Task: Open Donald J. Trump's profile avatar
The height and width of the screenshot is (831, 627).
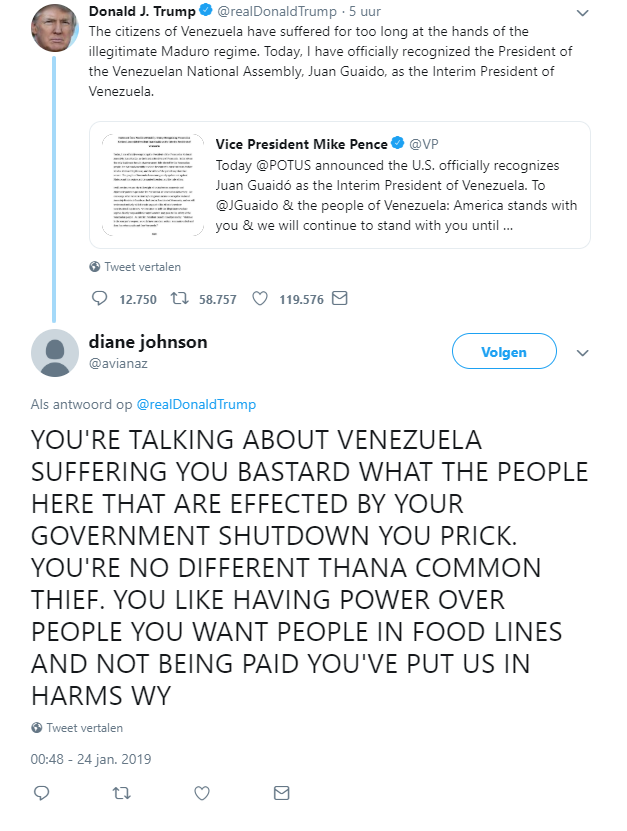Action: pyautogui.click(x=55, y=28)
